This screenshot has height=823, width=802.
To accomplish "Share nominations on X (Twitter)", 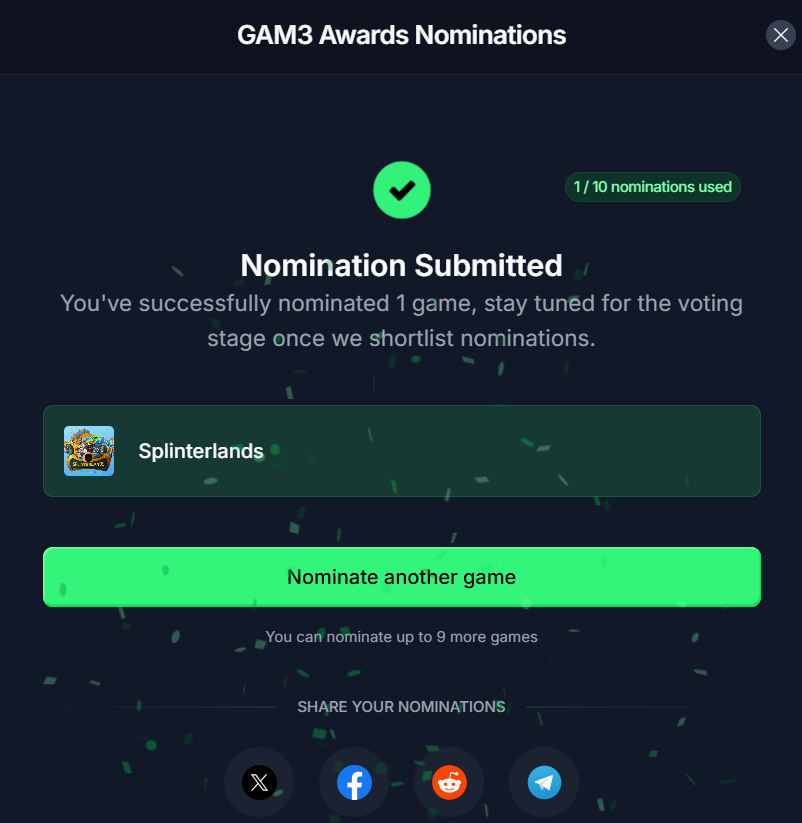I will (x=259, y=782).
